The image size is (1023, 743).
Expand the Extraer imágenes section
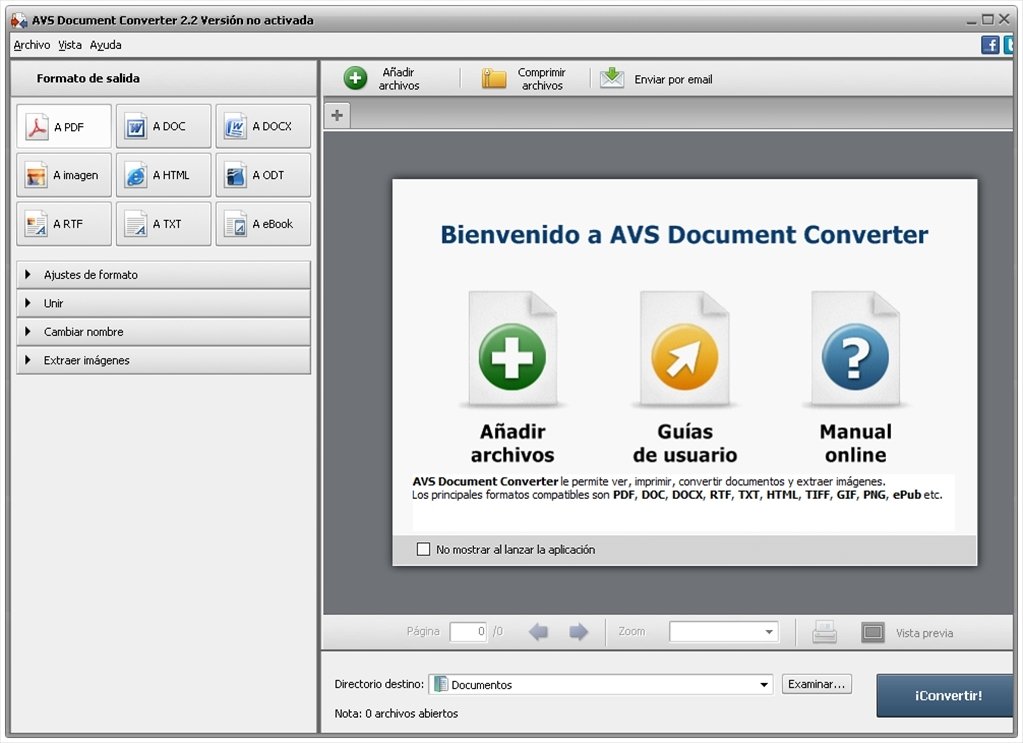[x=164, y=360]
